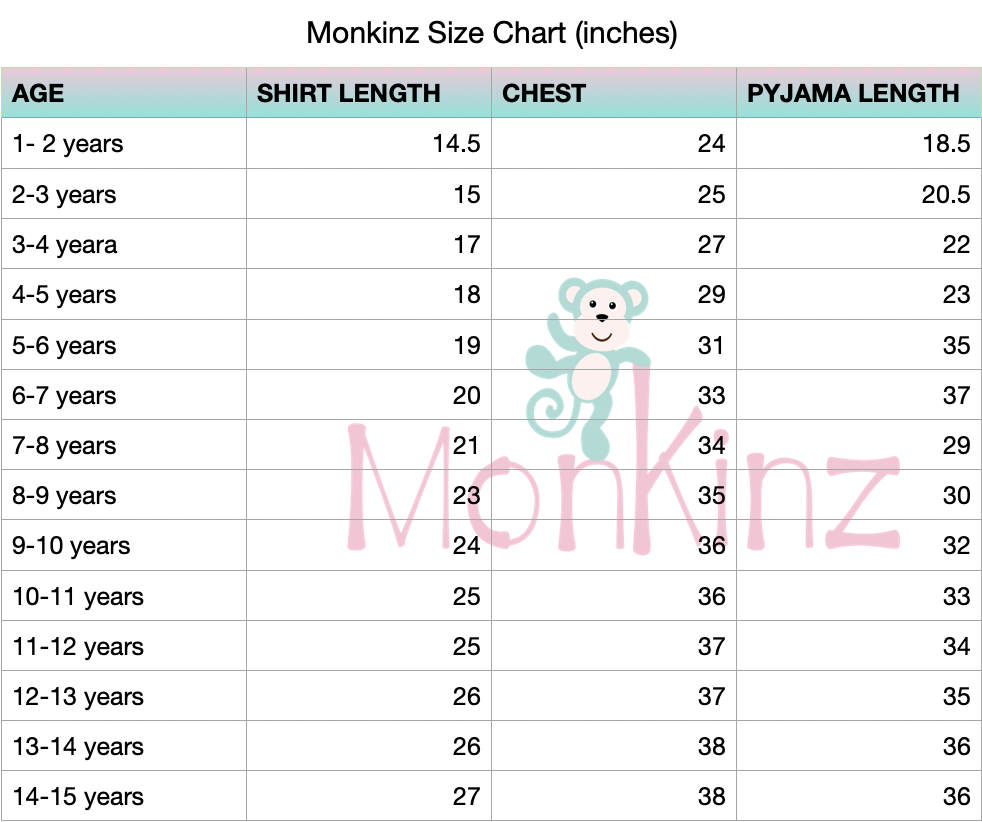982x822 pixels.
Task: Click the Monkinz Size Chart title
Action: click(492, 33)
